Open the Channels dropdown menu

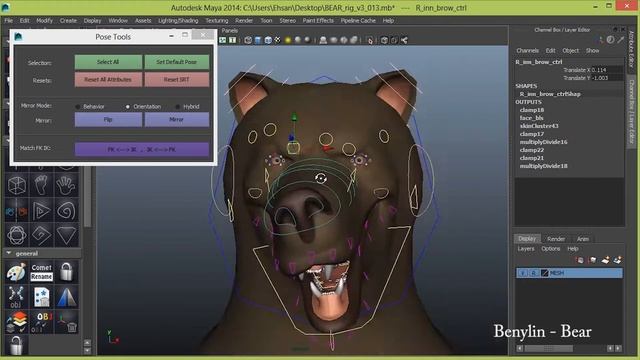527,51
